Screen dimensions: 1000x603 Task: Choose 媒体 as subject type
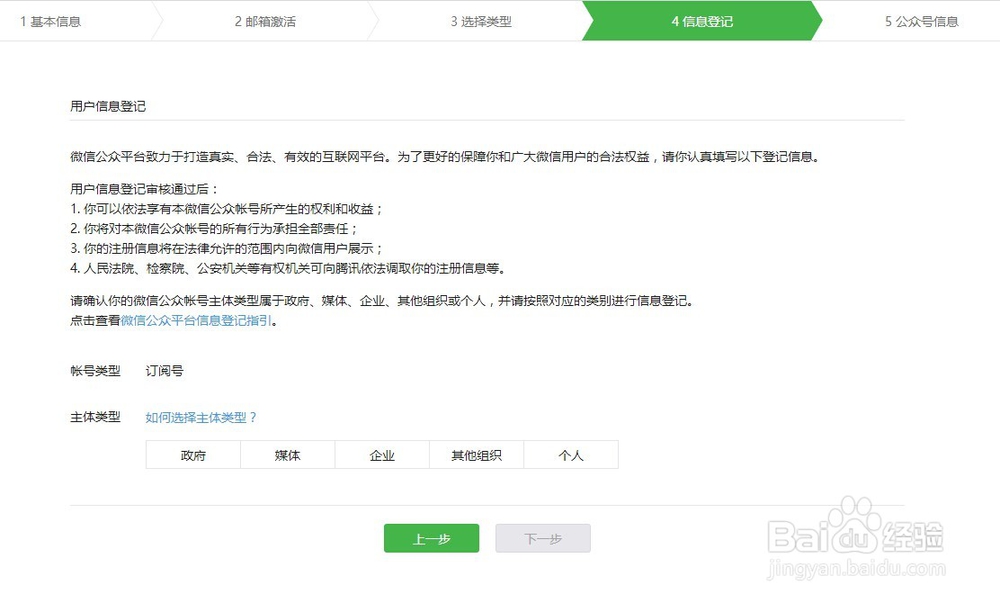288,455
